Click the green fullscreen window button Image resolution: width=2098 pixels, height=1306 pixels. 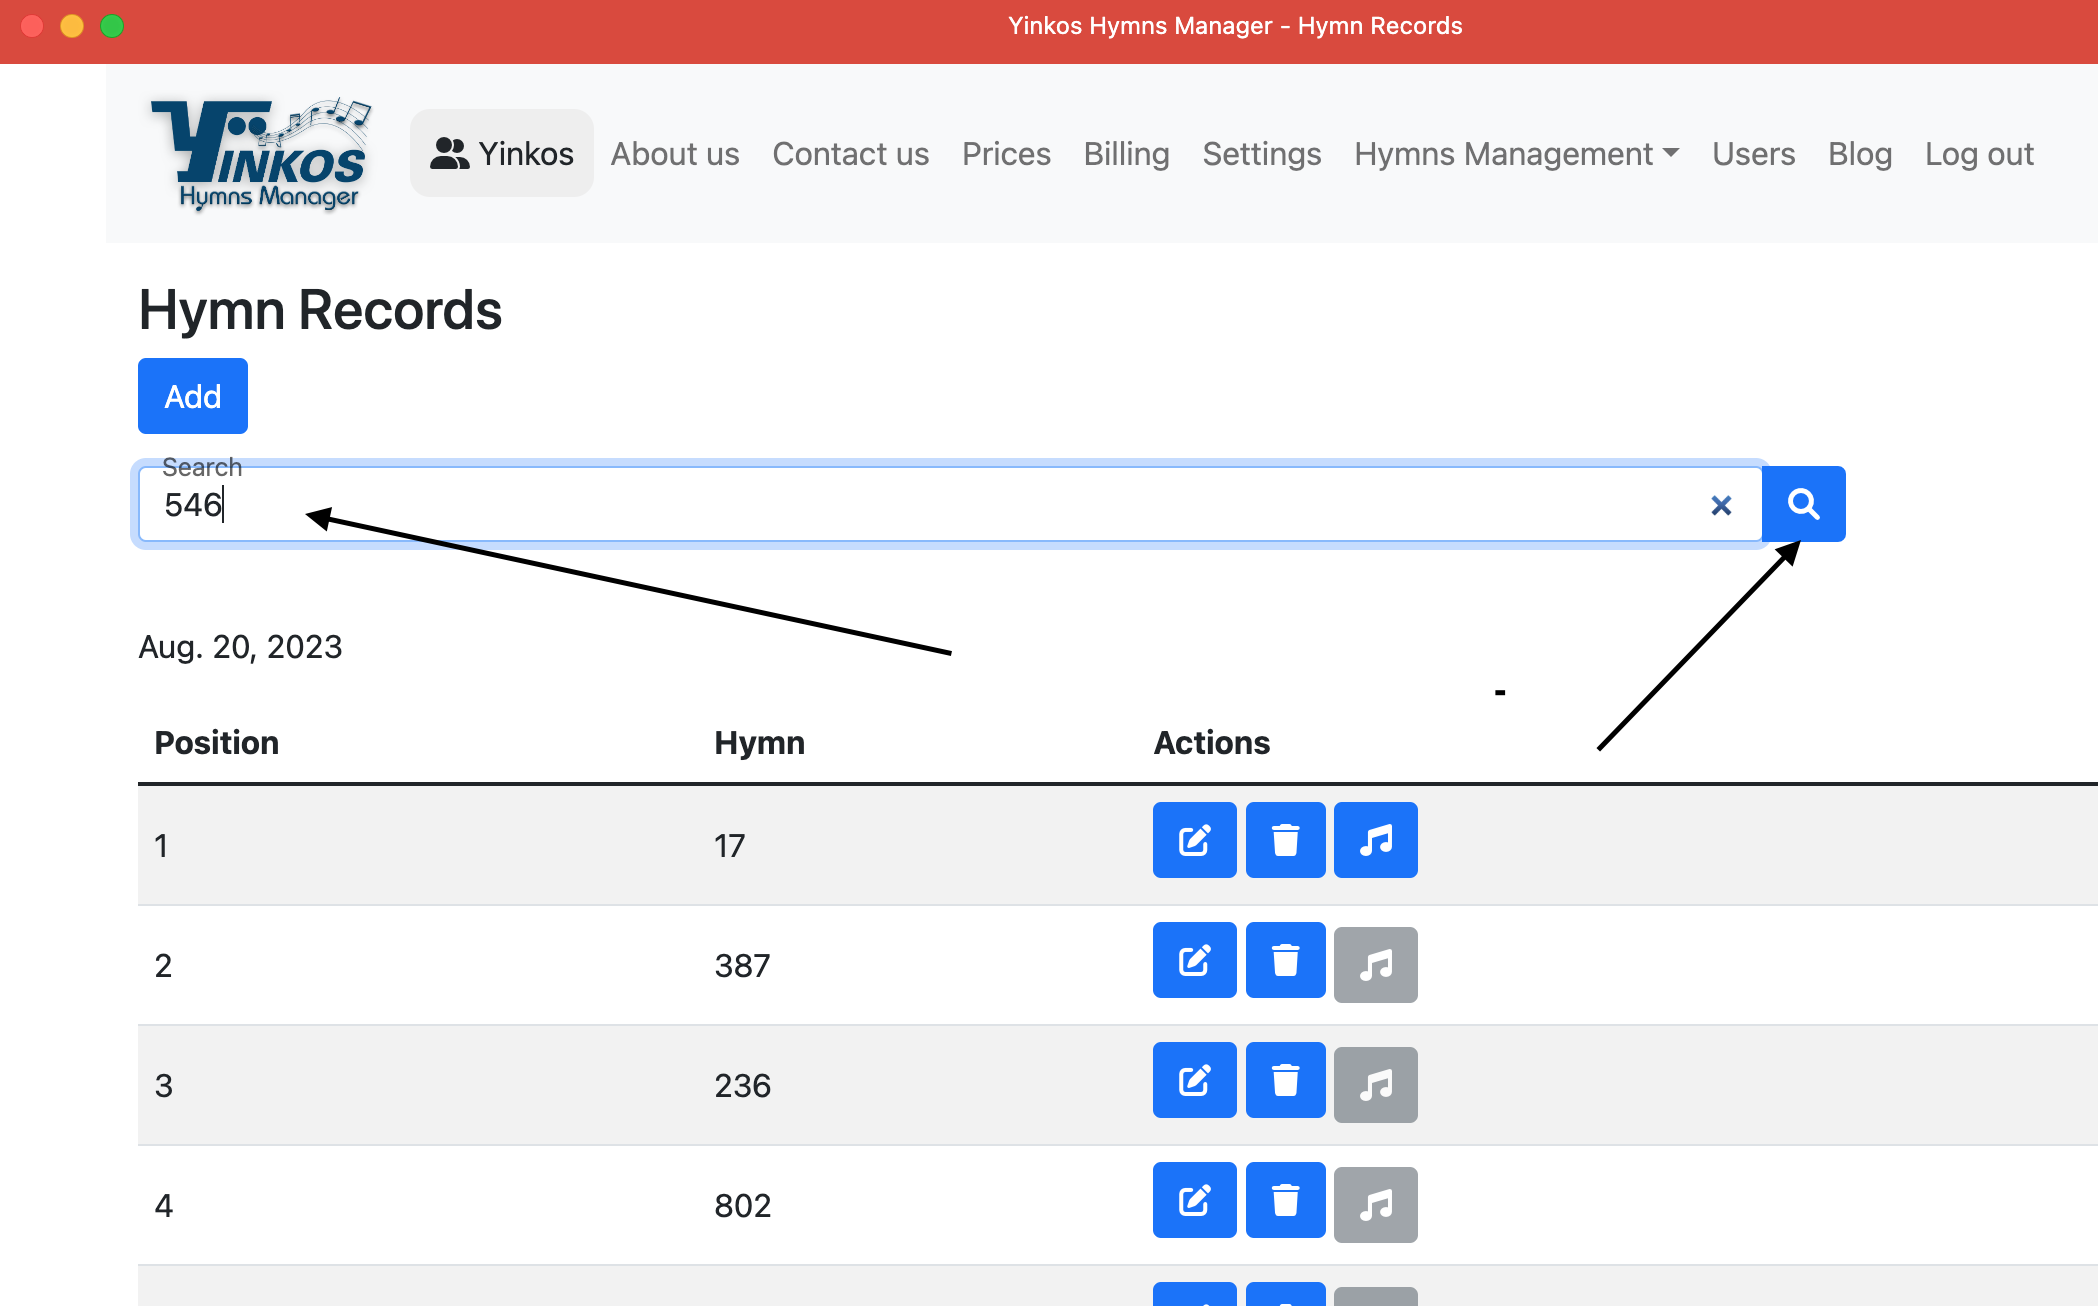coord(112,26)
